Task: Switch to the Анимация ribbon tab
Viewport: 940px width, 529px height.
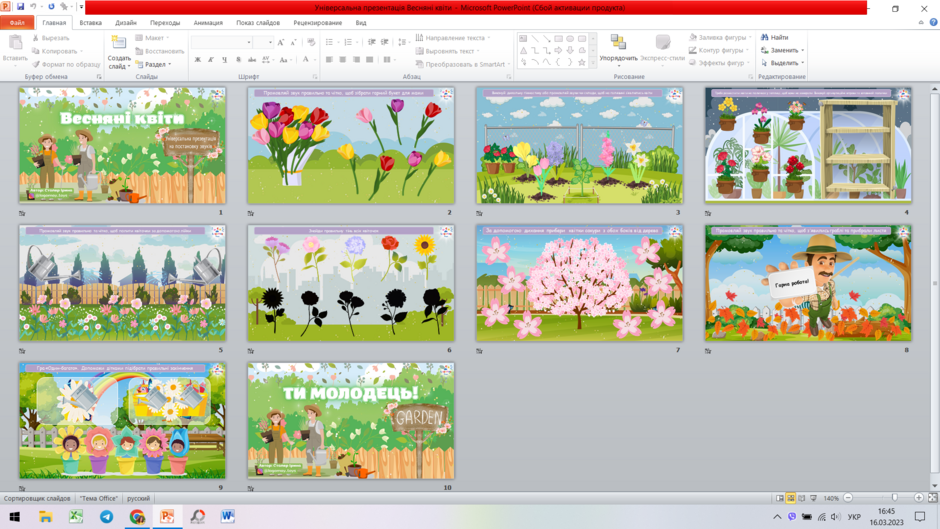Action: point(208,23)
